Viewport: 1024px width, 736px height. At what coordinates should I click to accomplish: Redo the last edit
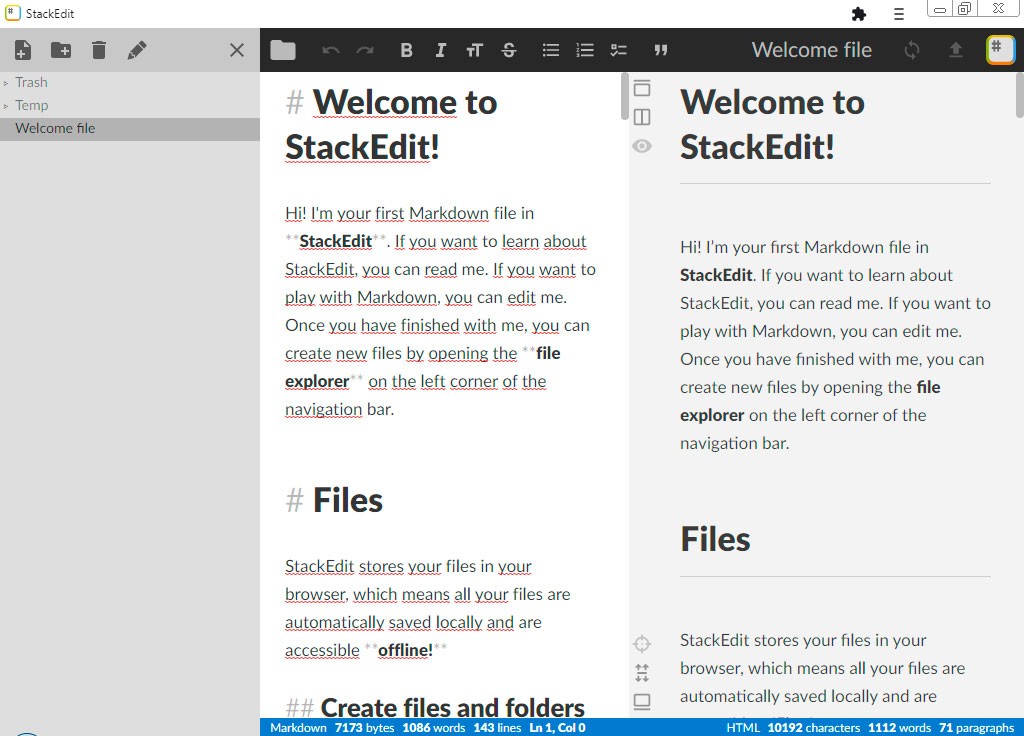click(365, 50)
